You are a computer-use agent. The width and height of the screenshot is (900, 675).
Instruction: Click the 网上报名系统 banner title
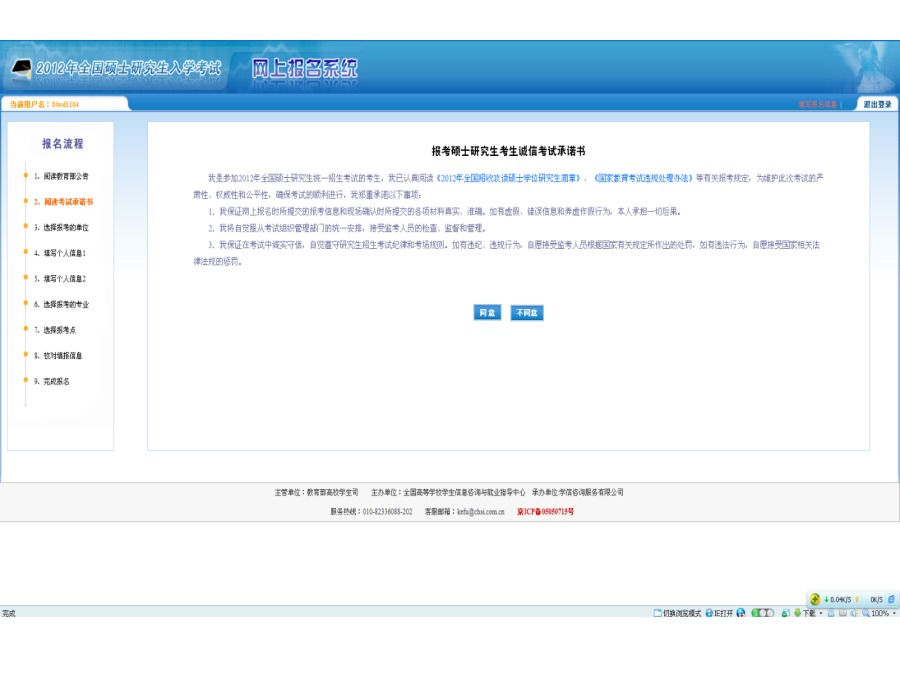tap(304, 68)
